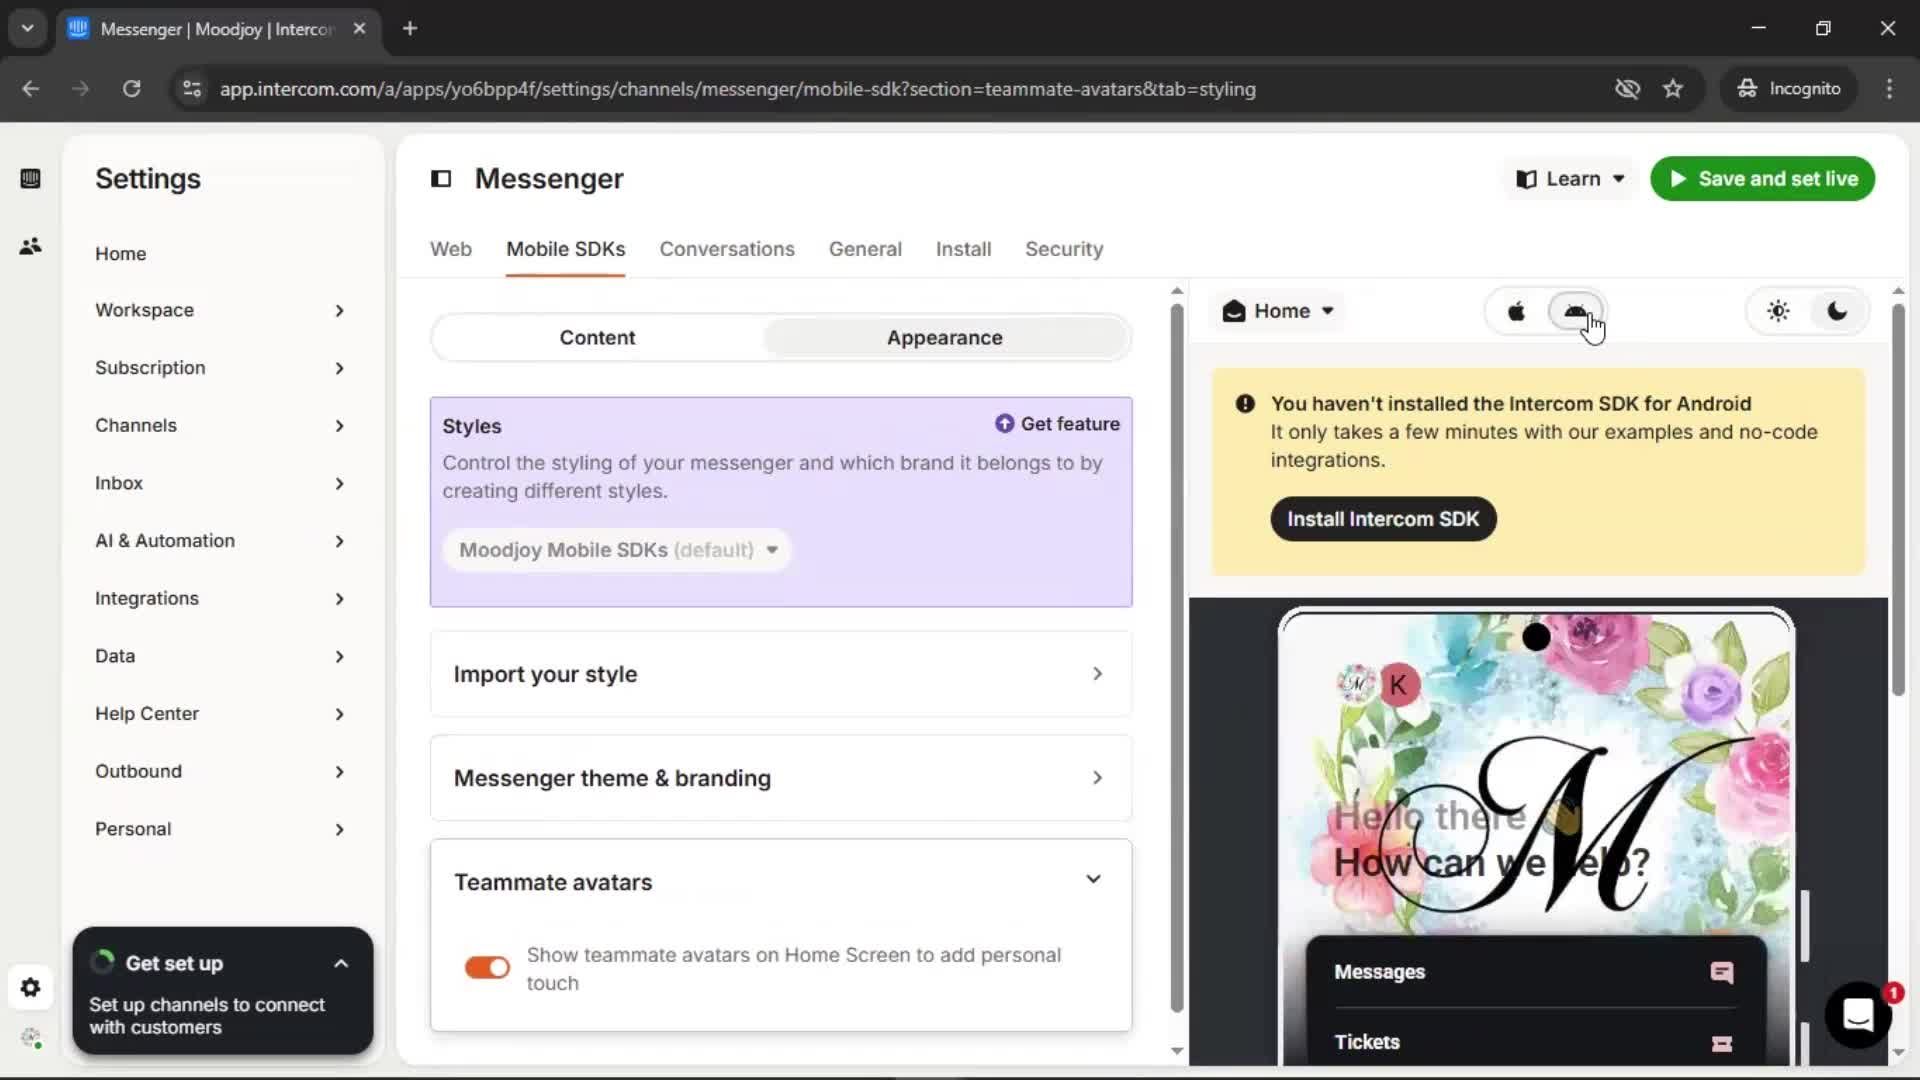Expand AI & Automation settings section
The width and height of the screenshot is (1920, 1080).
tap(220, 541)
